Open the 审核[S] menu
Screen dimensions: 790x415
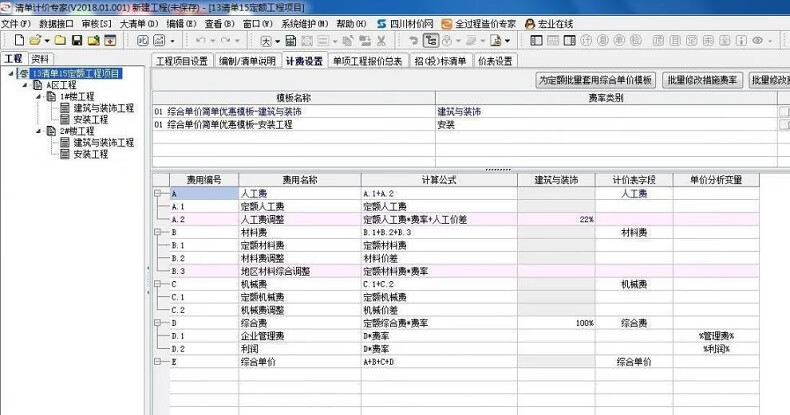click(97, 24)
